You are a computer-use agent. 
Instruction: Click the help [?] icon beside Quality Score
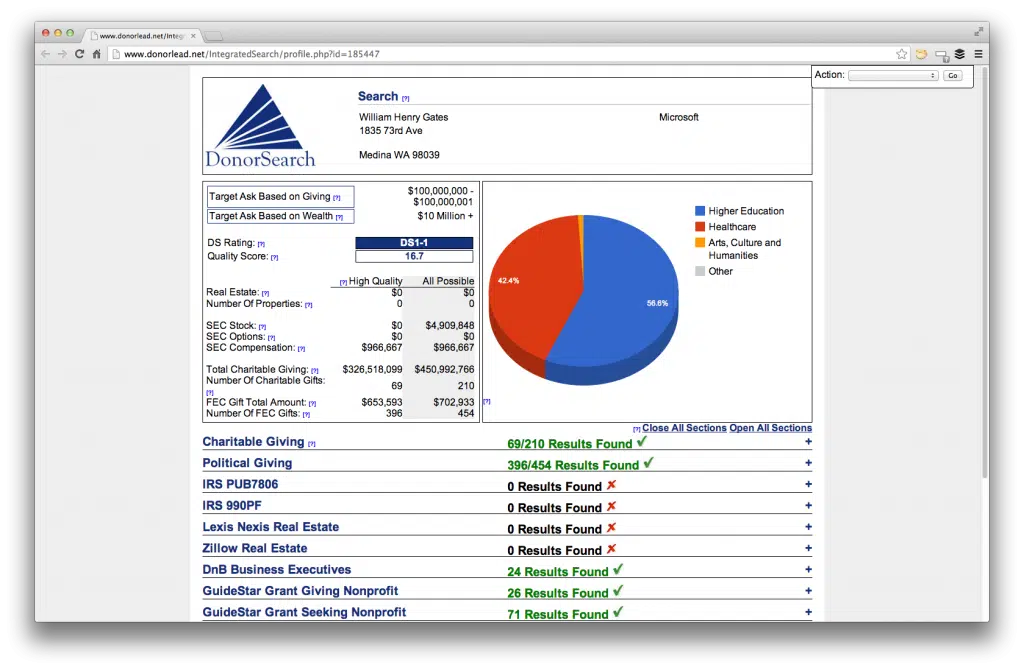[274, 258]
